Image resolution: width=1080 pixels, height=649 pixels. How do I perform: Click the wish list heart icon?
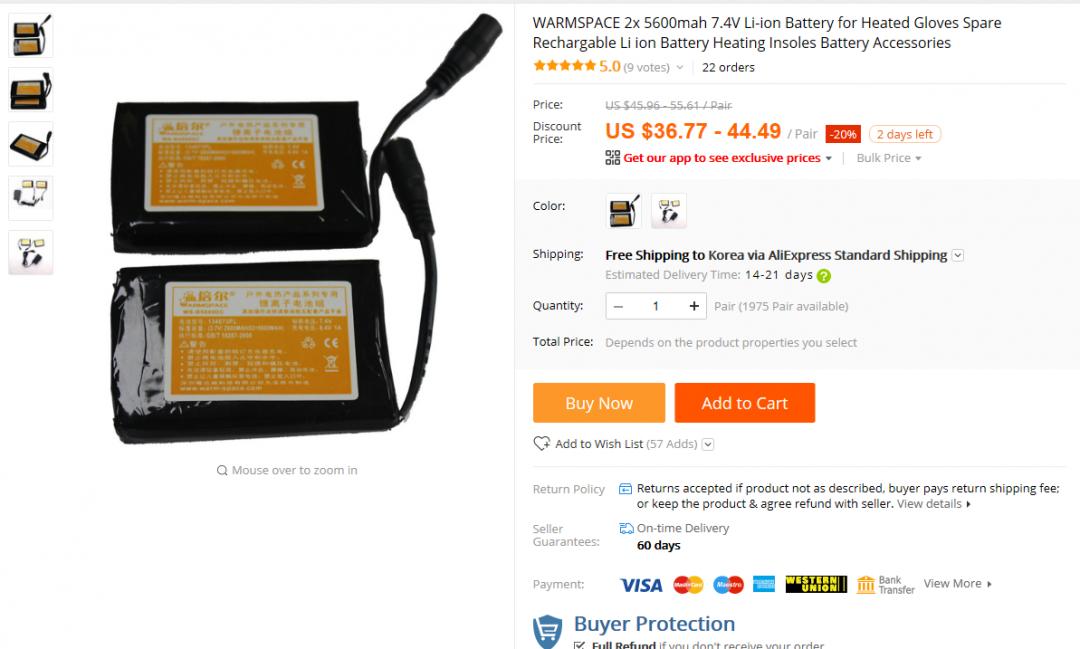click(x=541, y=443)
